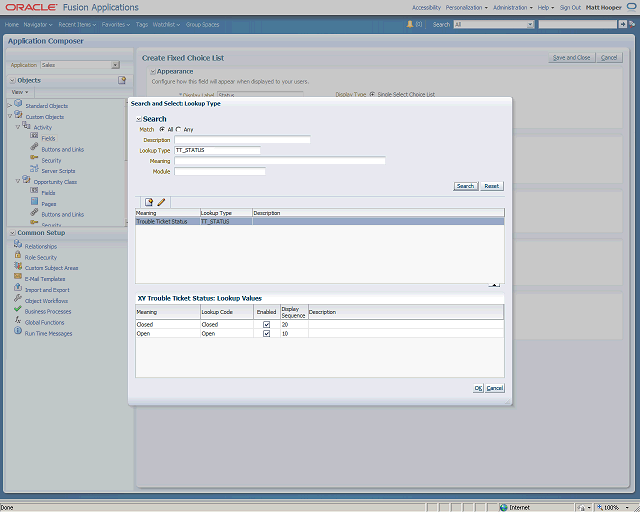This screenshot has height=512, width=640.
Task: Click the Opportunity Class object icon
Action: [26, 180]
